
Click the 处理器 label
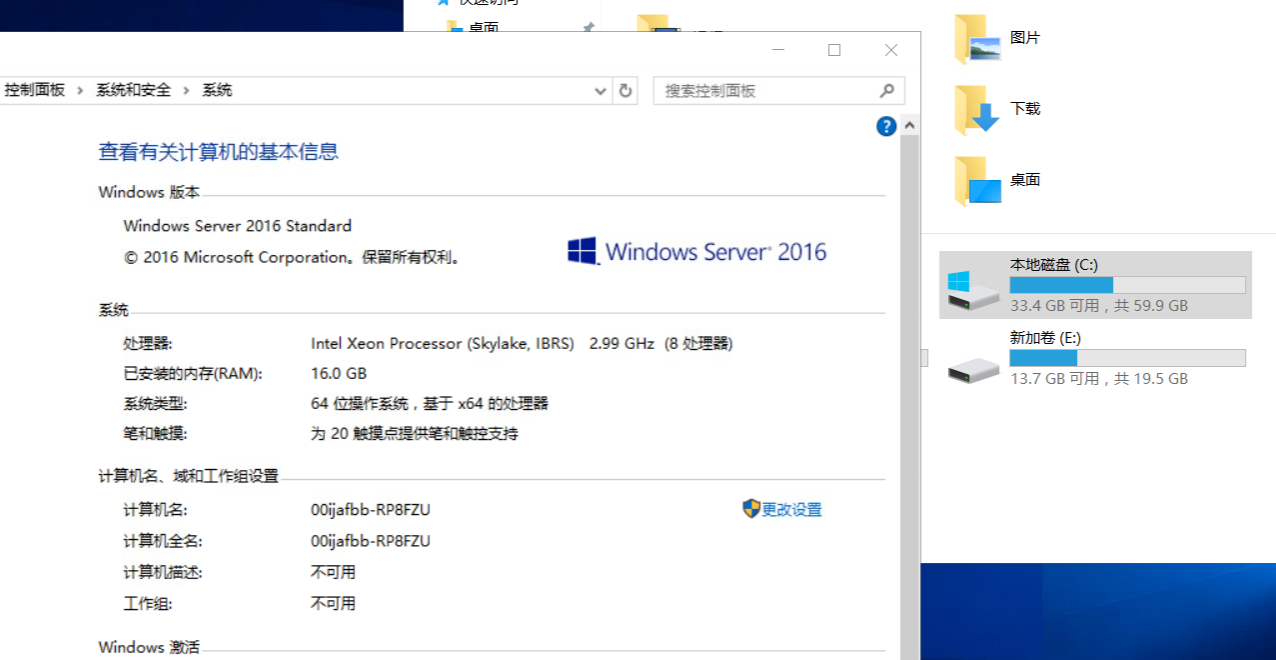[x=148, y=343]
